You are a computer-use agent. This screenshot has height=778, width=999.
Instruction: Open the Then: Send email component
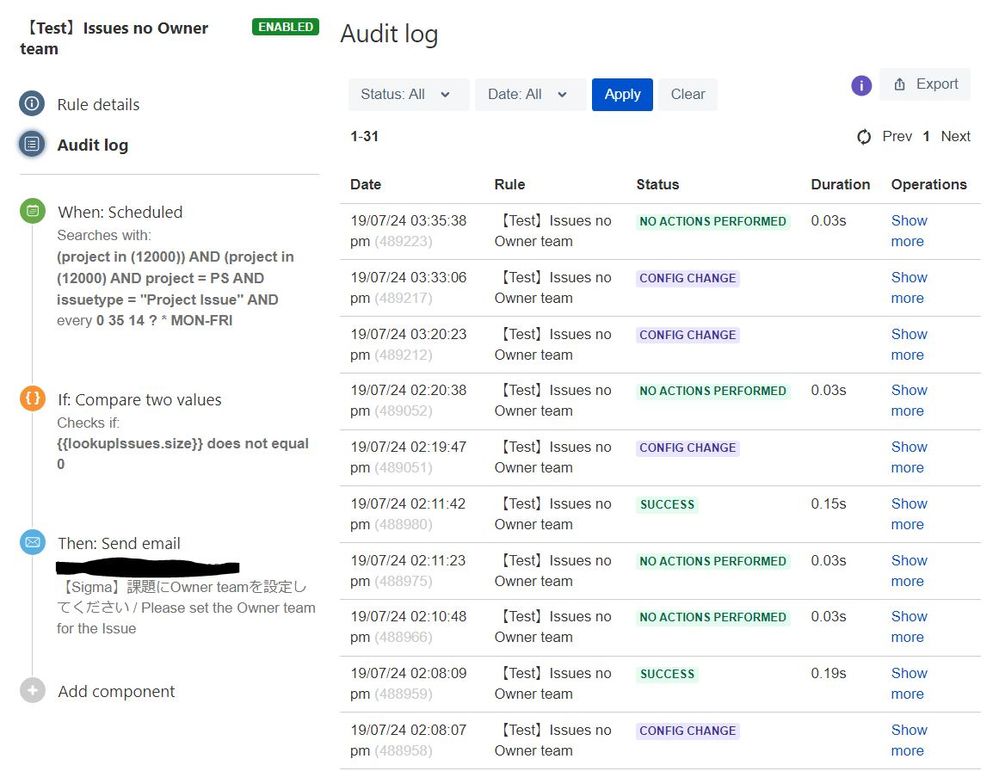coord(119,544)
